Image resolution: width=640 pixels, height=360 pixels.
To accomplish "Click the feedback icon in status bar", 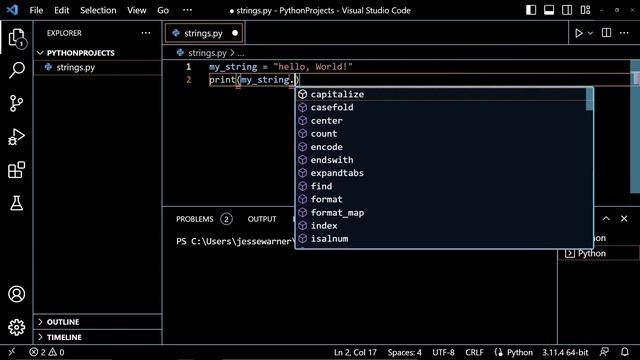I will pos(604,352).
